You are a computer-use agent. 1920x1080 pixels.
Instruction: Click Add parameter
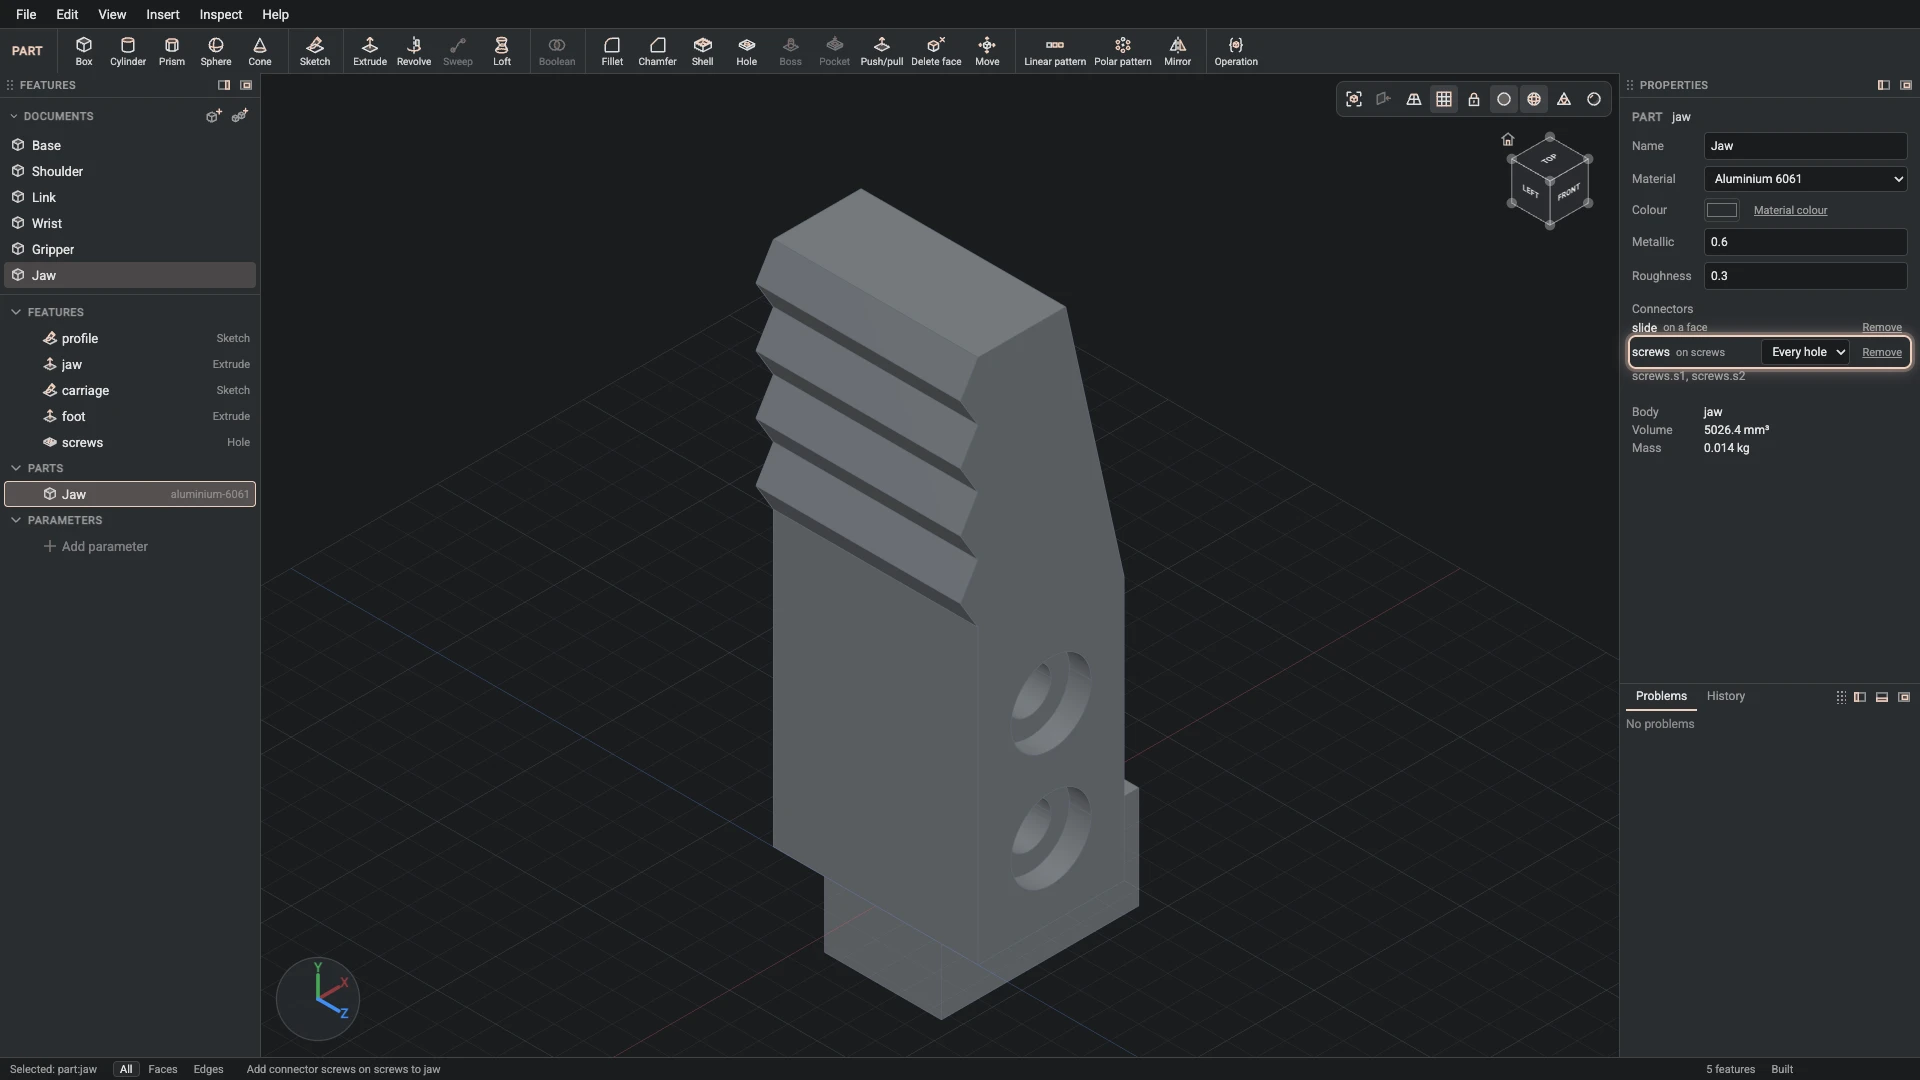click(x=96, y=546)
